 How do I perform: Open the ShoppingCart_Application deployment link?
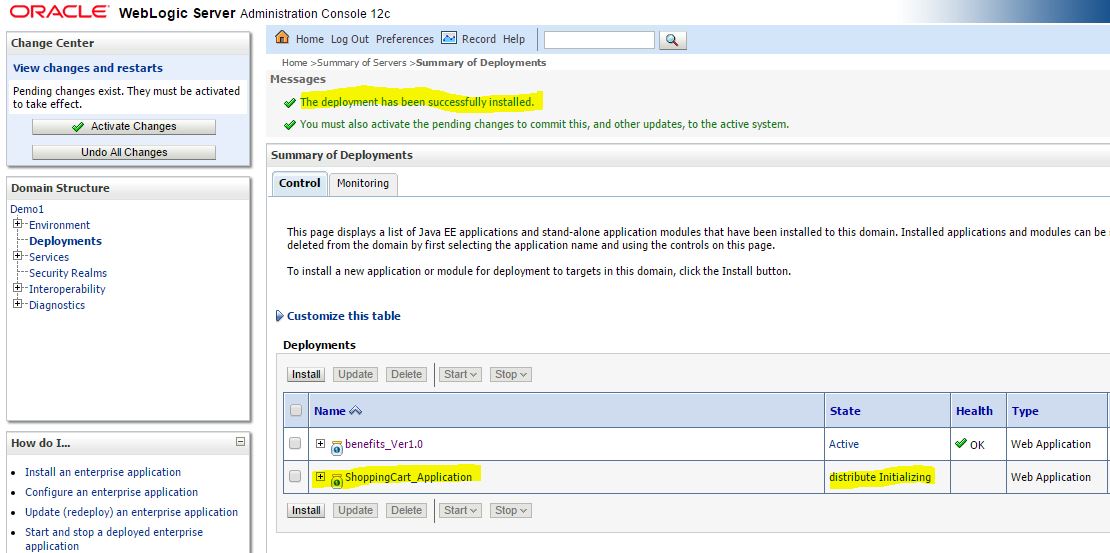408,477
